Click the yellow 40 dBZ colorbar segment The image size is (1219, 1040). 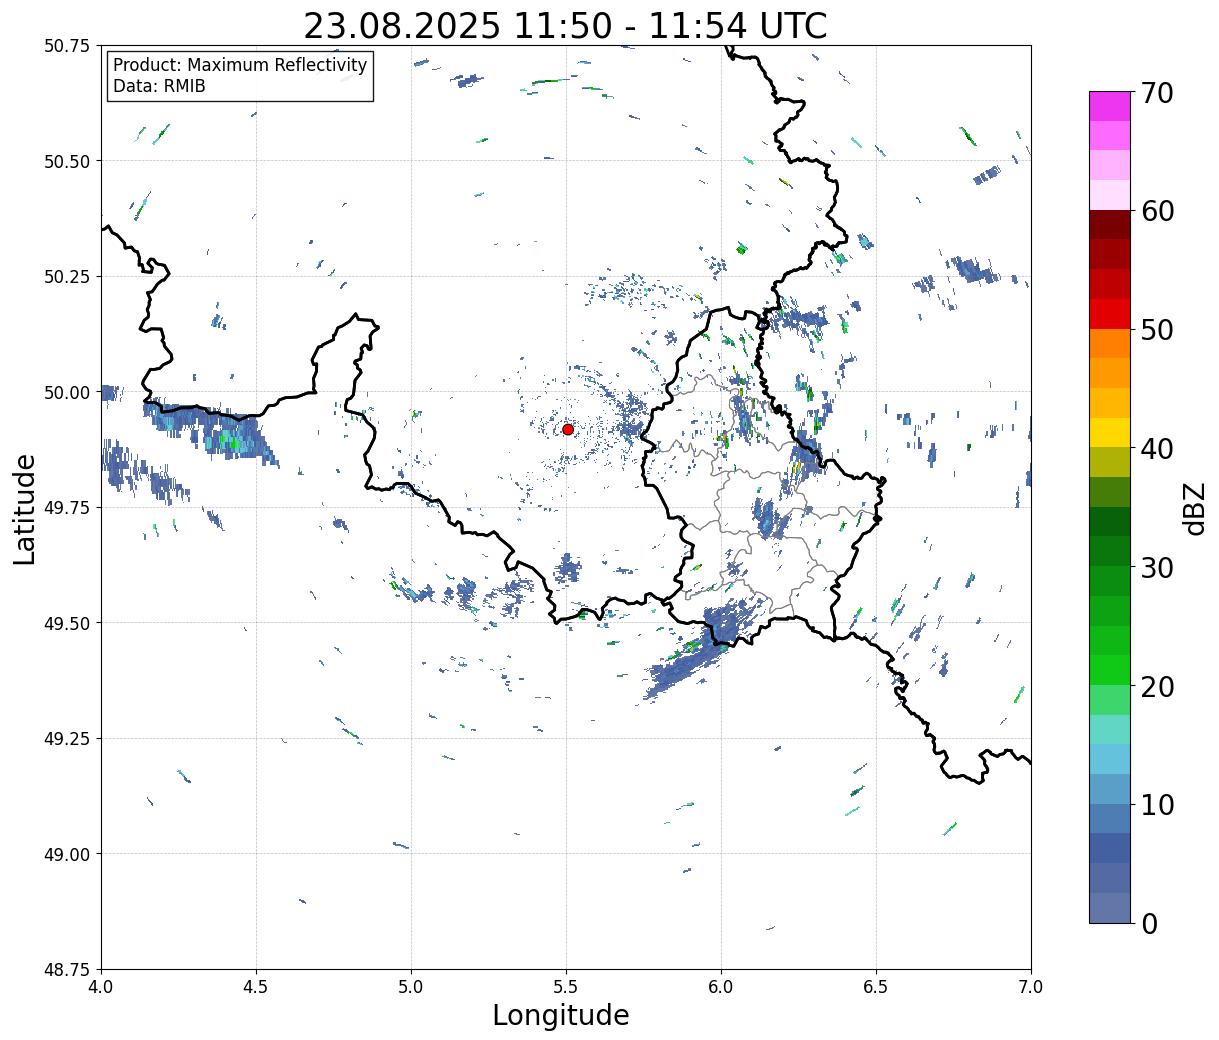point(1110,432)
